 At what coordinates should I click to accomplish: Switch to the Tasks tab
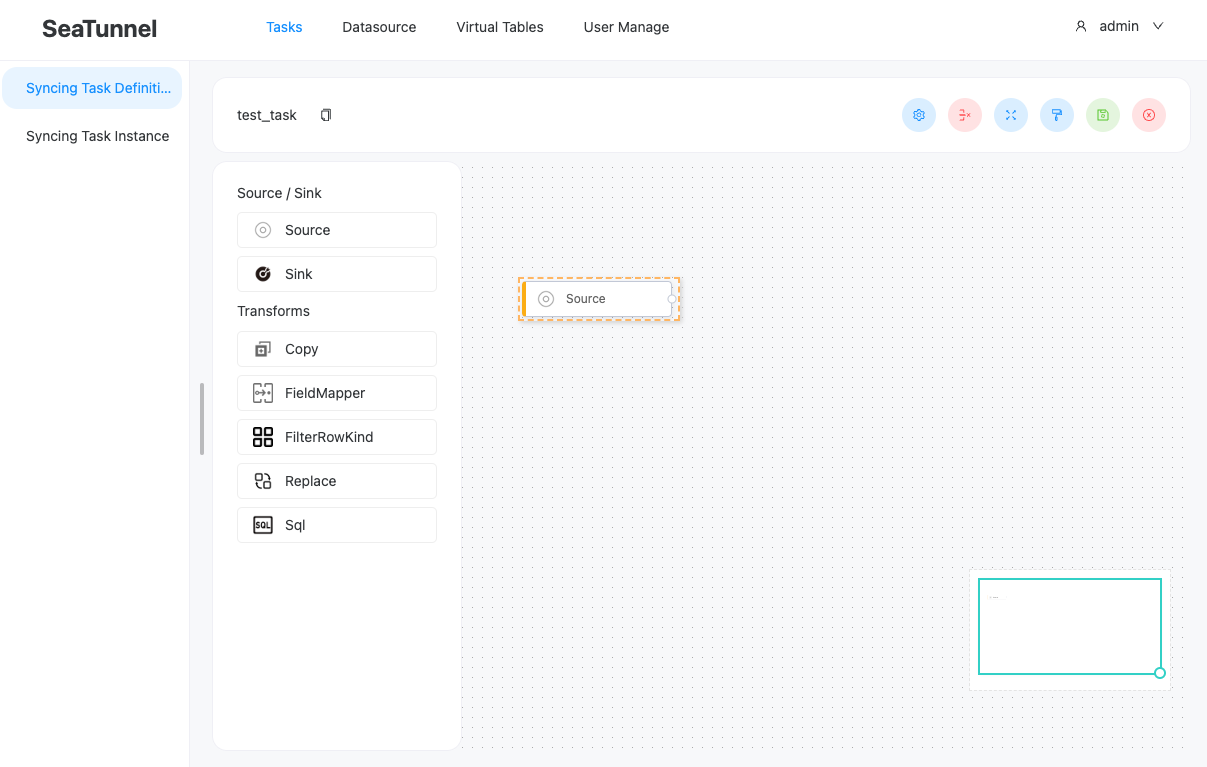[x=284, y=27]
